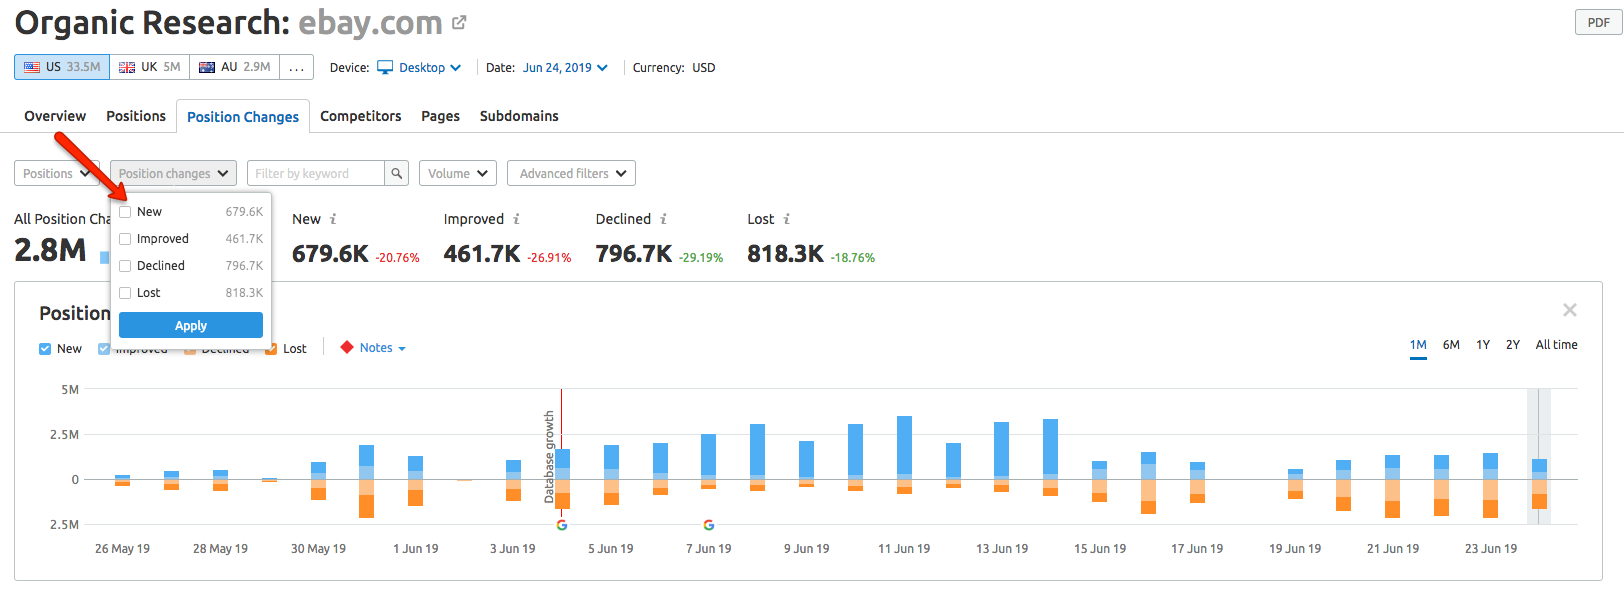Click the -26.91% change value
The height and width of the screenshot is (592, 1624).
(x=550, y=258)
